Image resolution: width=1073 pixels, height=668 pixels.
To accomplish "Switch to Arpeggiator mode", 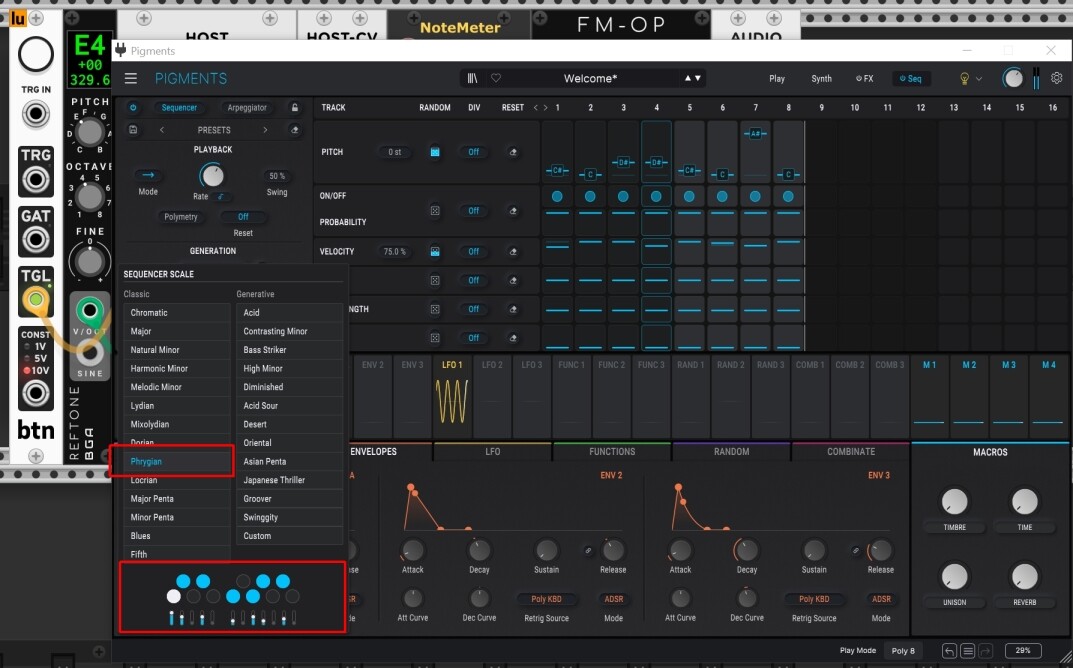I will point(246,107).
